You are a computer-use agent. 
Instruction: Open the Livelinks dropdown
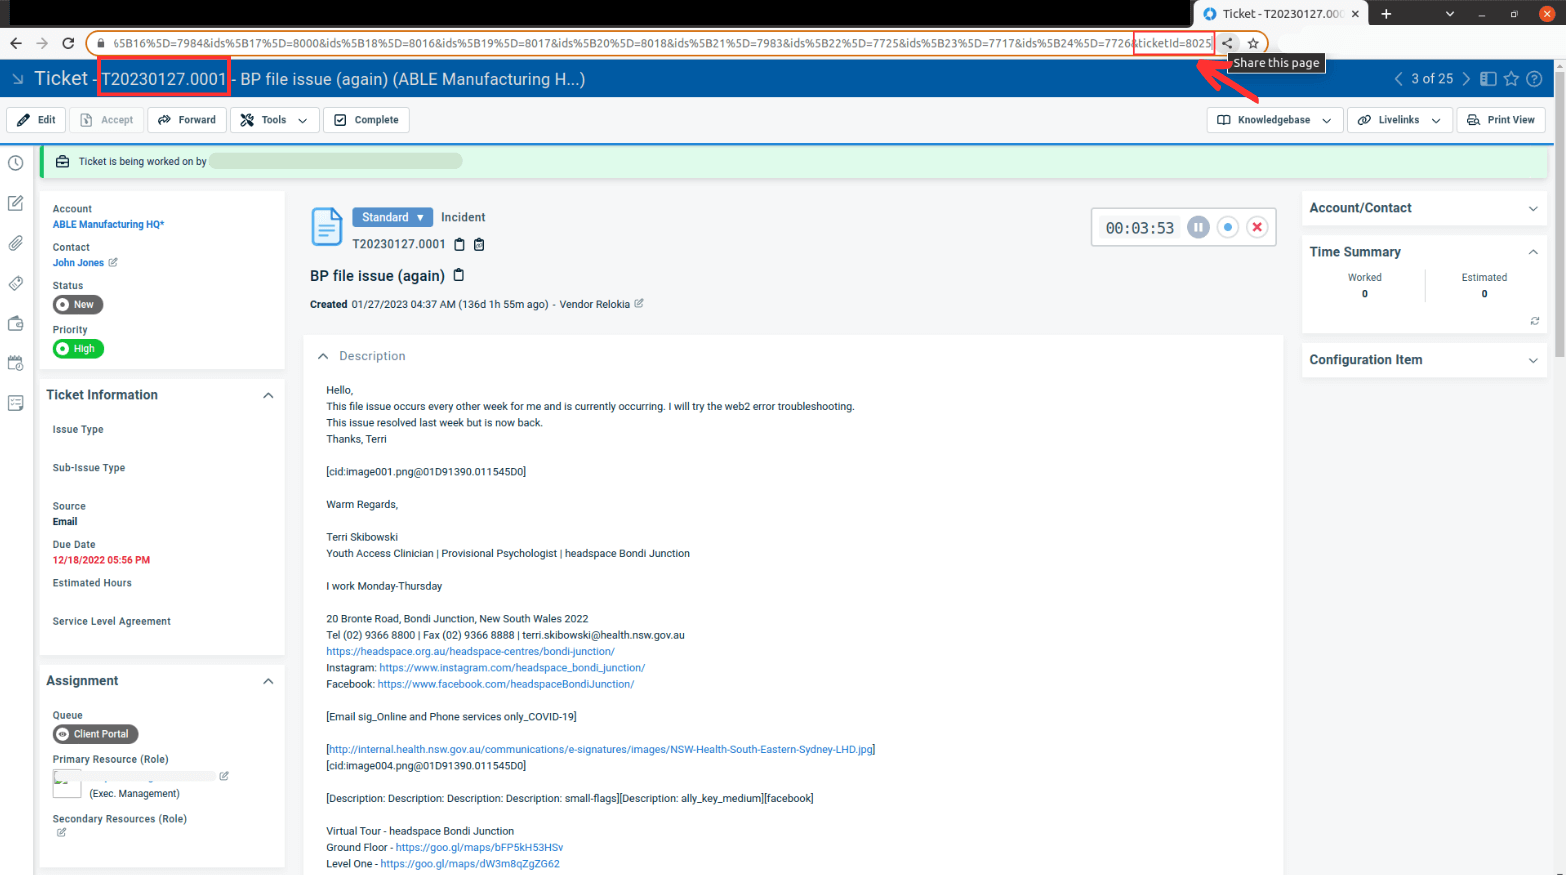[x=1399, y=120]
